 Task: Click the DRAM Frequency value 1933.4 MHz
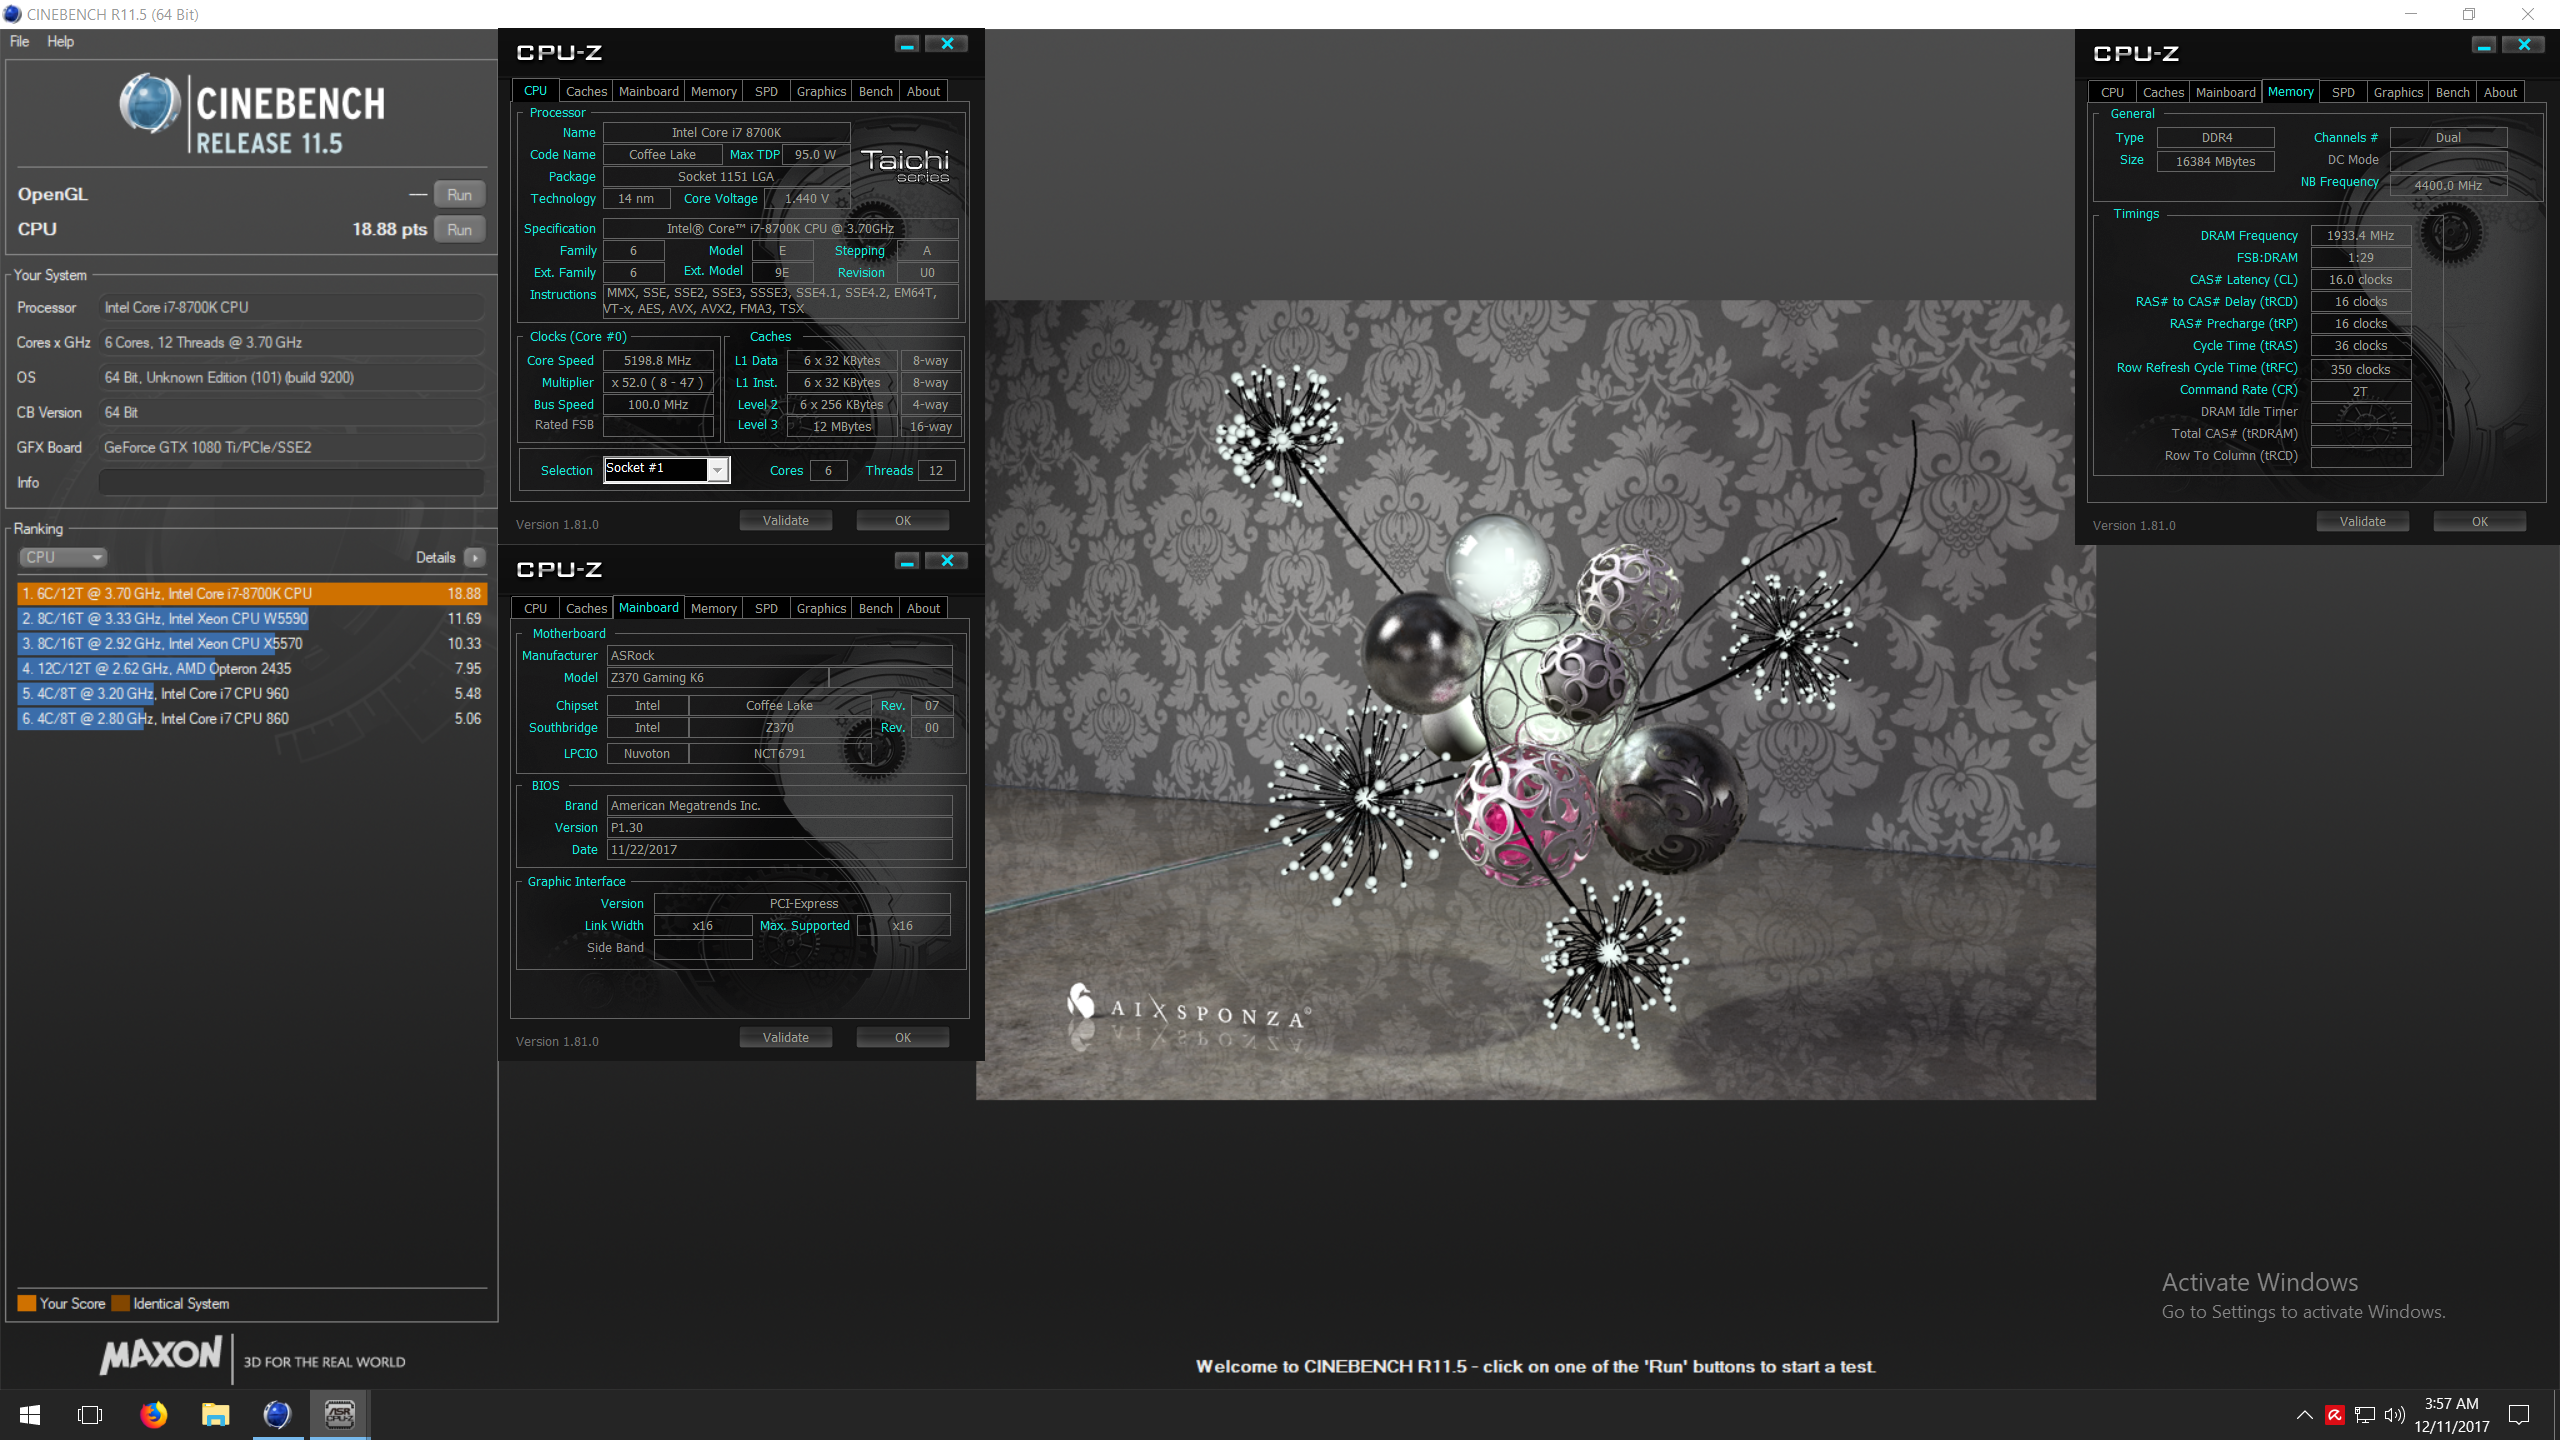tap(2361, 236)
